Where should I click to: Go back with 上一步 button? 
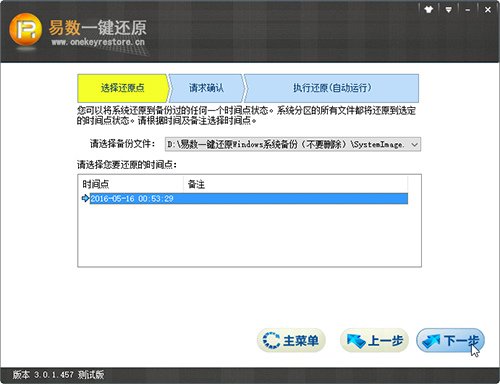374,340
